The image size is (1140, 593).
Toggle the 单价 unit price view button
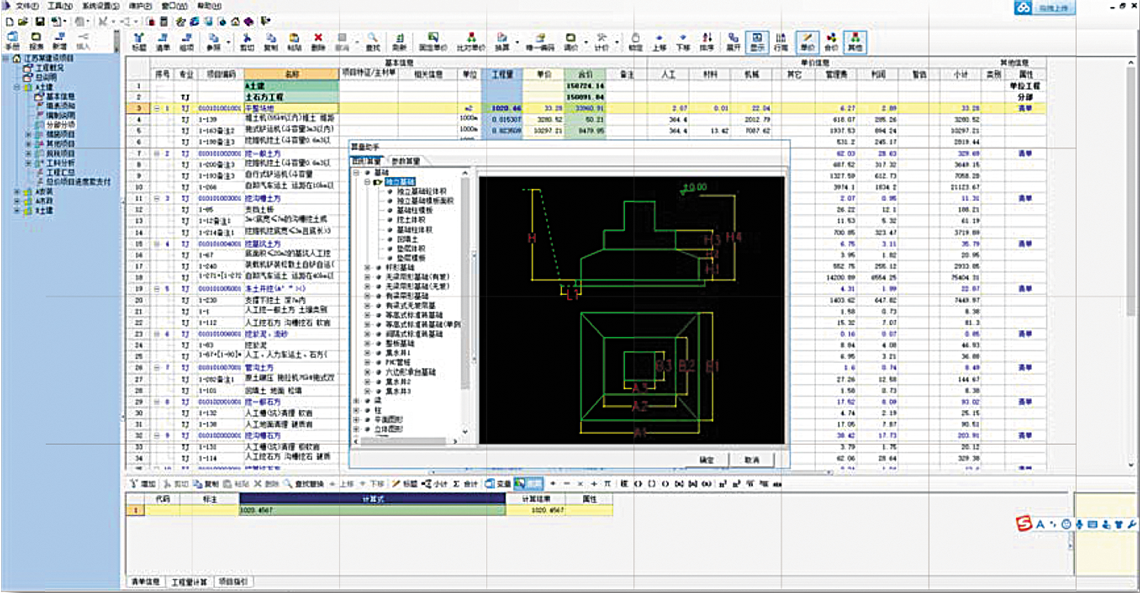[x=807, y=41]
